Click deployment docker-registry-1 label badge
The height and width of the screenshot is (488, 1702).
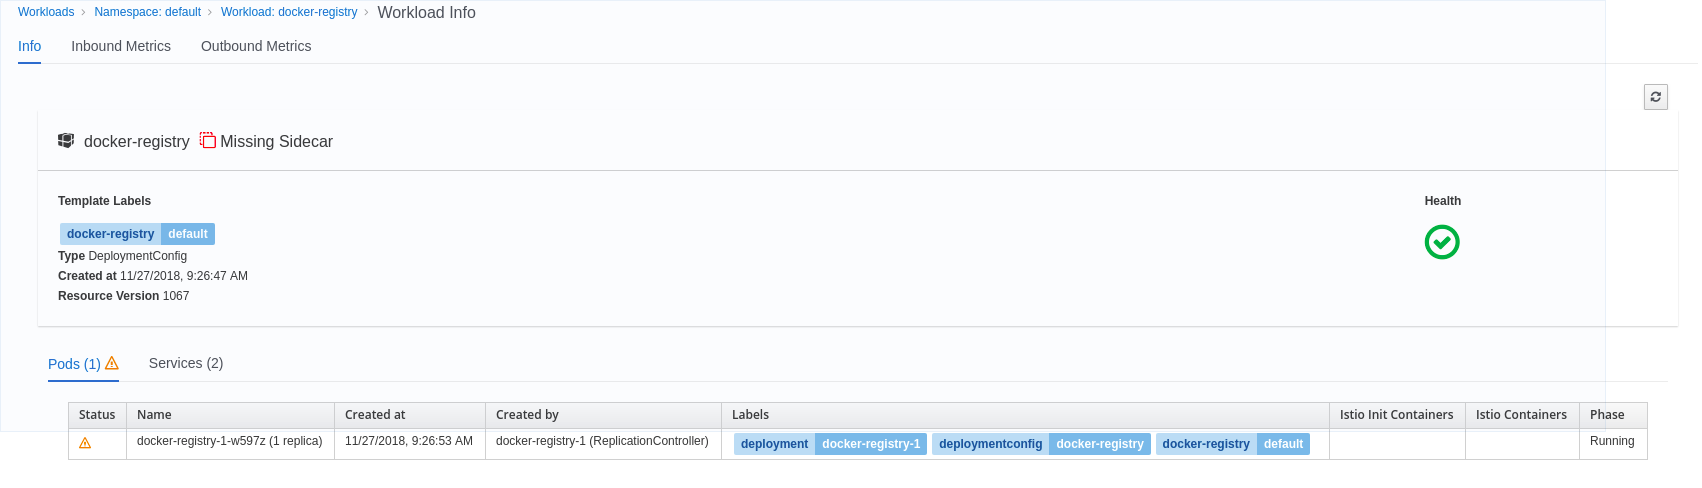pyautogui.click(x=830, y=444)
